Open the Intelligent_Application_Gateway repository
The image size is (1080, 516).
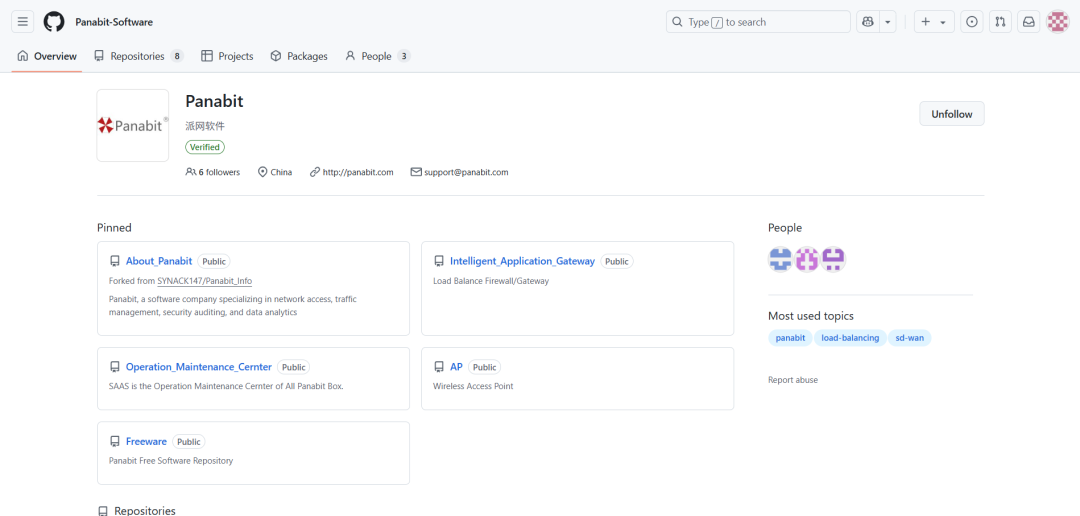click(522, 261)
